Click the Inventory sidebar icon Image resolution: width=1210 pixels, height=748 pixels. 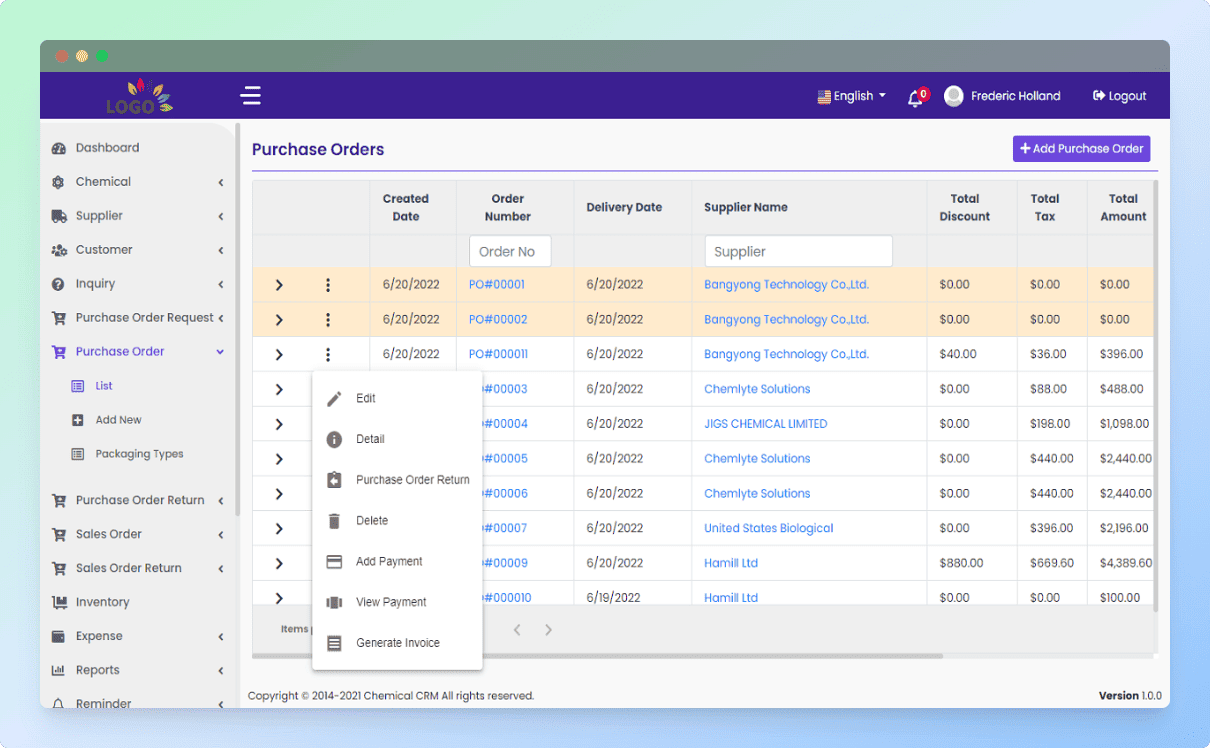pyautogui.click(x=58, y=602)
